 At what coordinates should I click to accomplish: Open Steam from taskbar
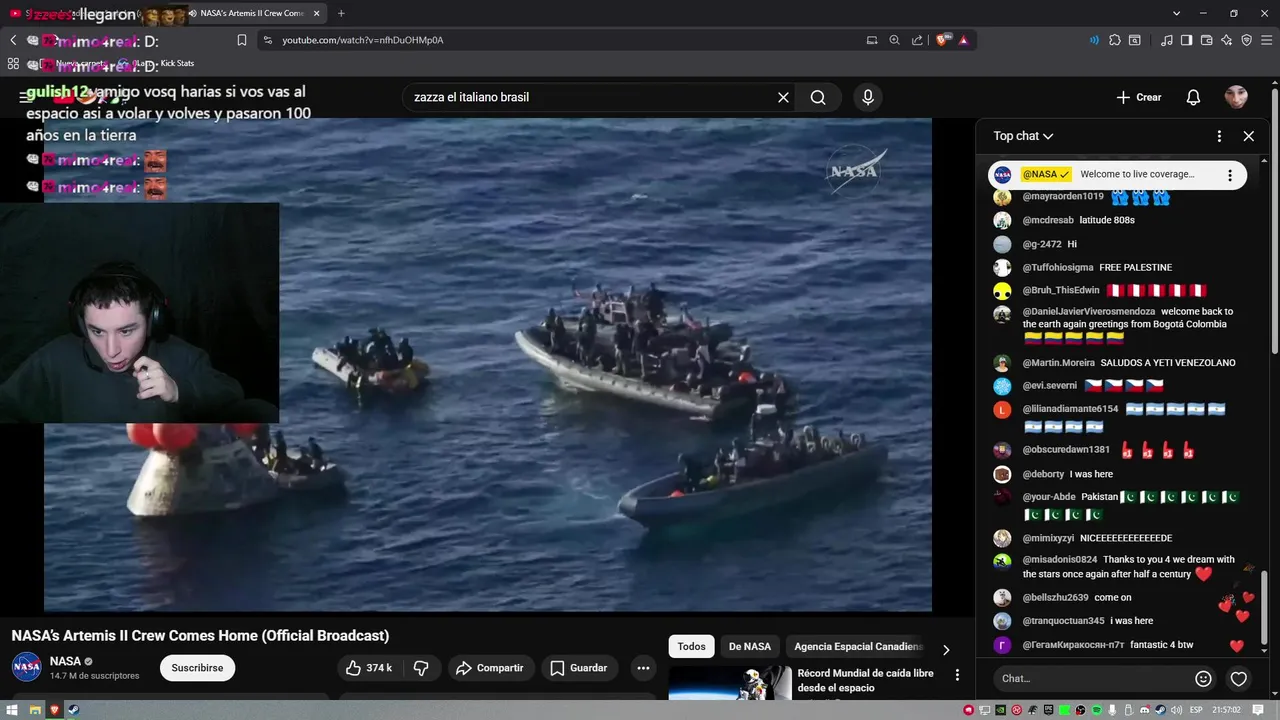[x=72, y=710]
